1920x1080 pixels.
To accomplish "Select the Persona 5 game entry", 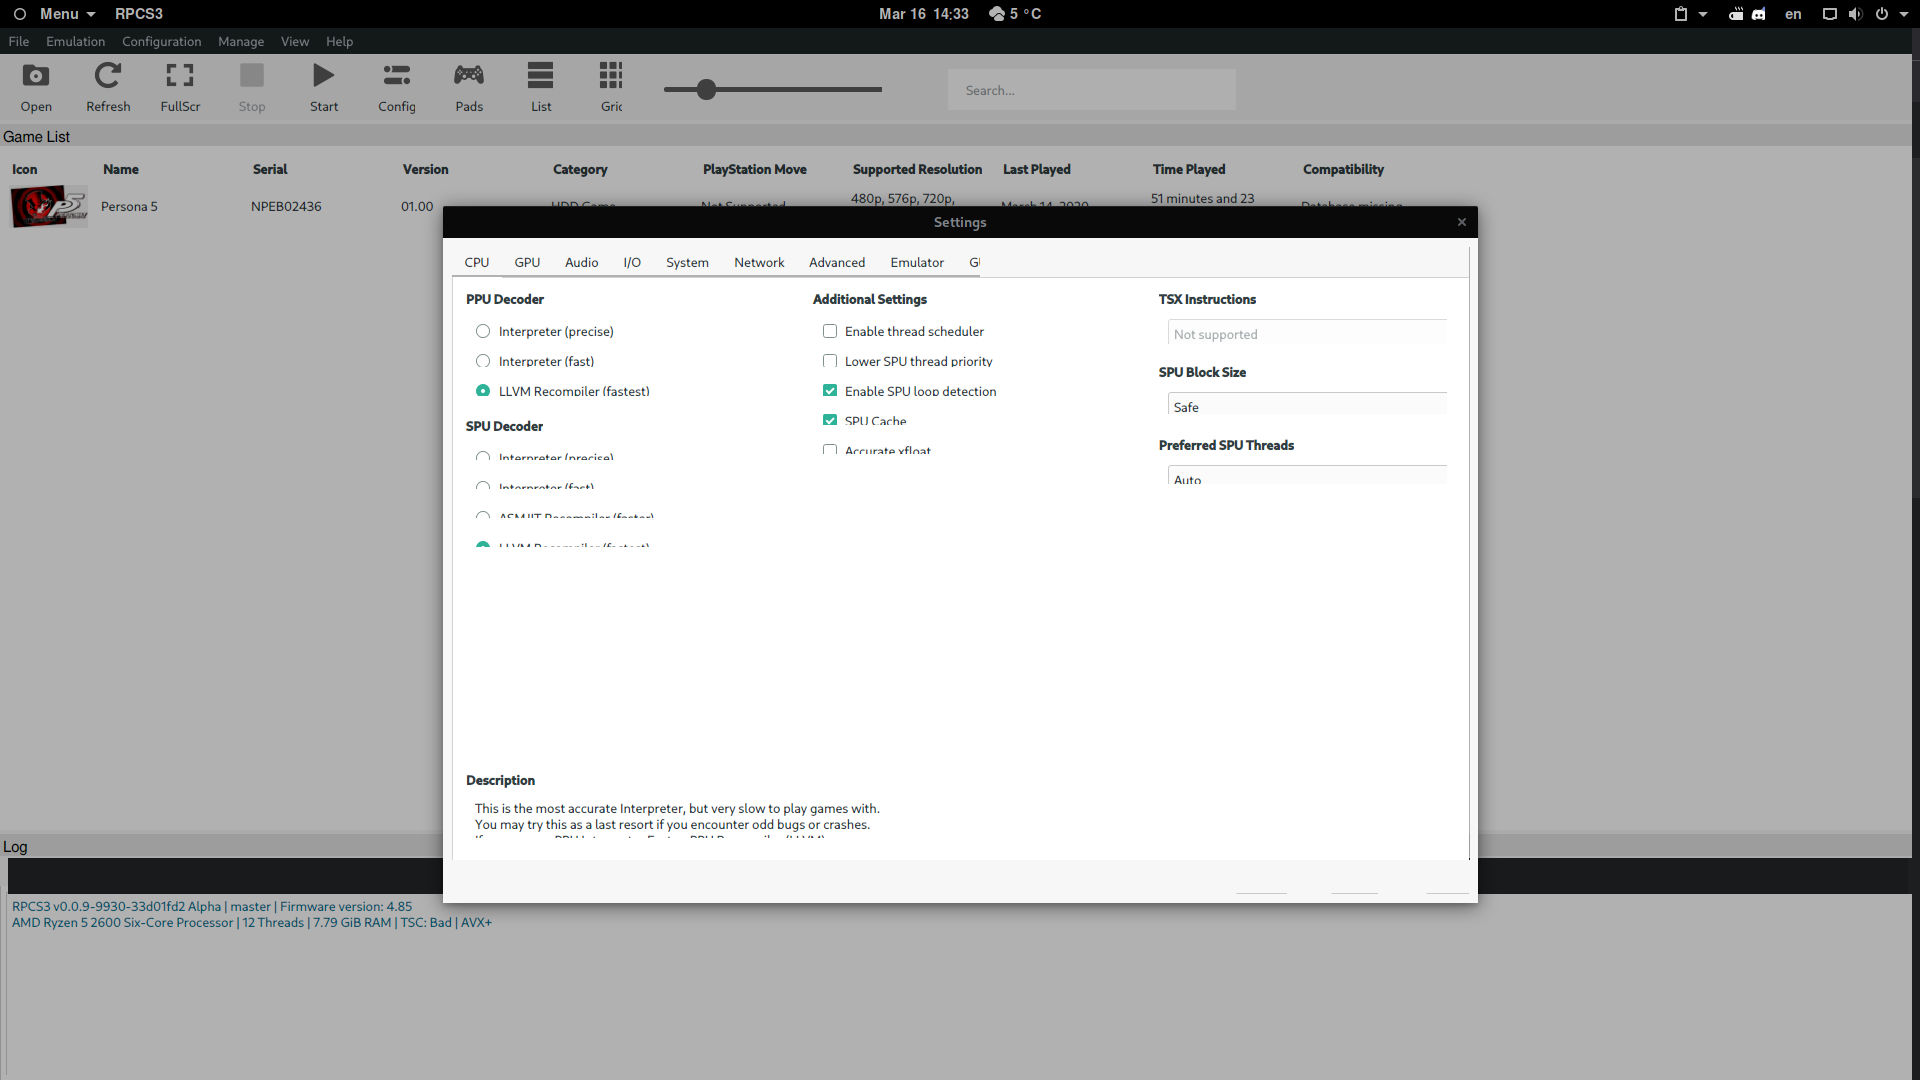I will (x=130, y=206).
